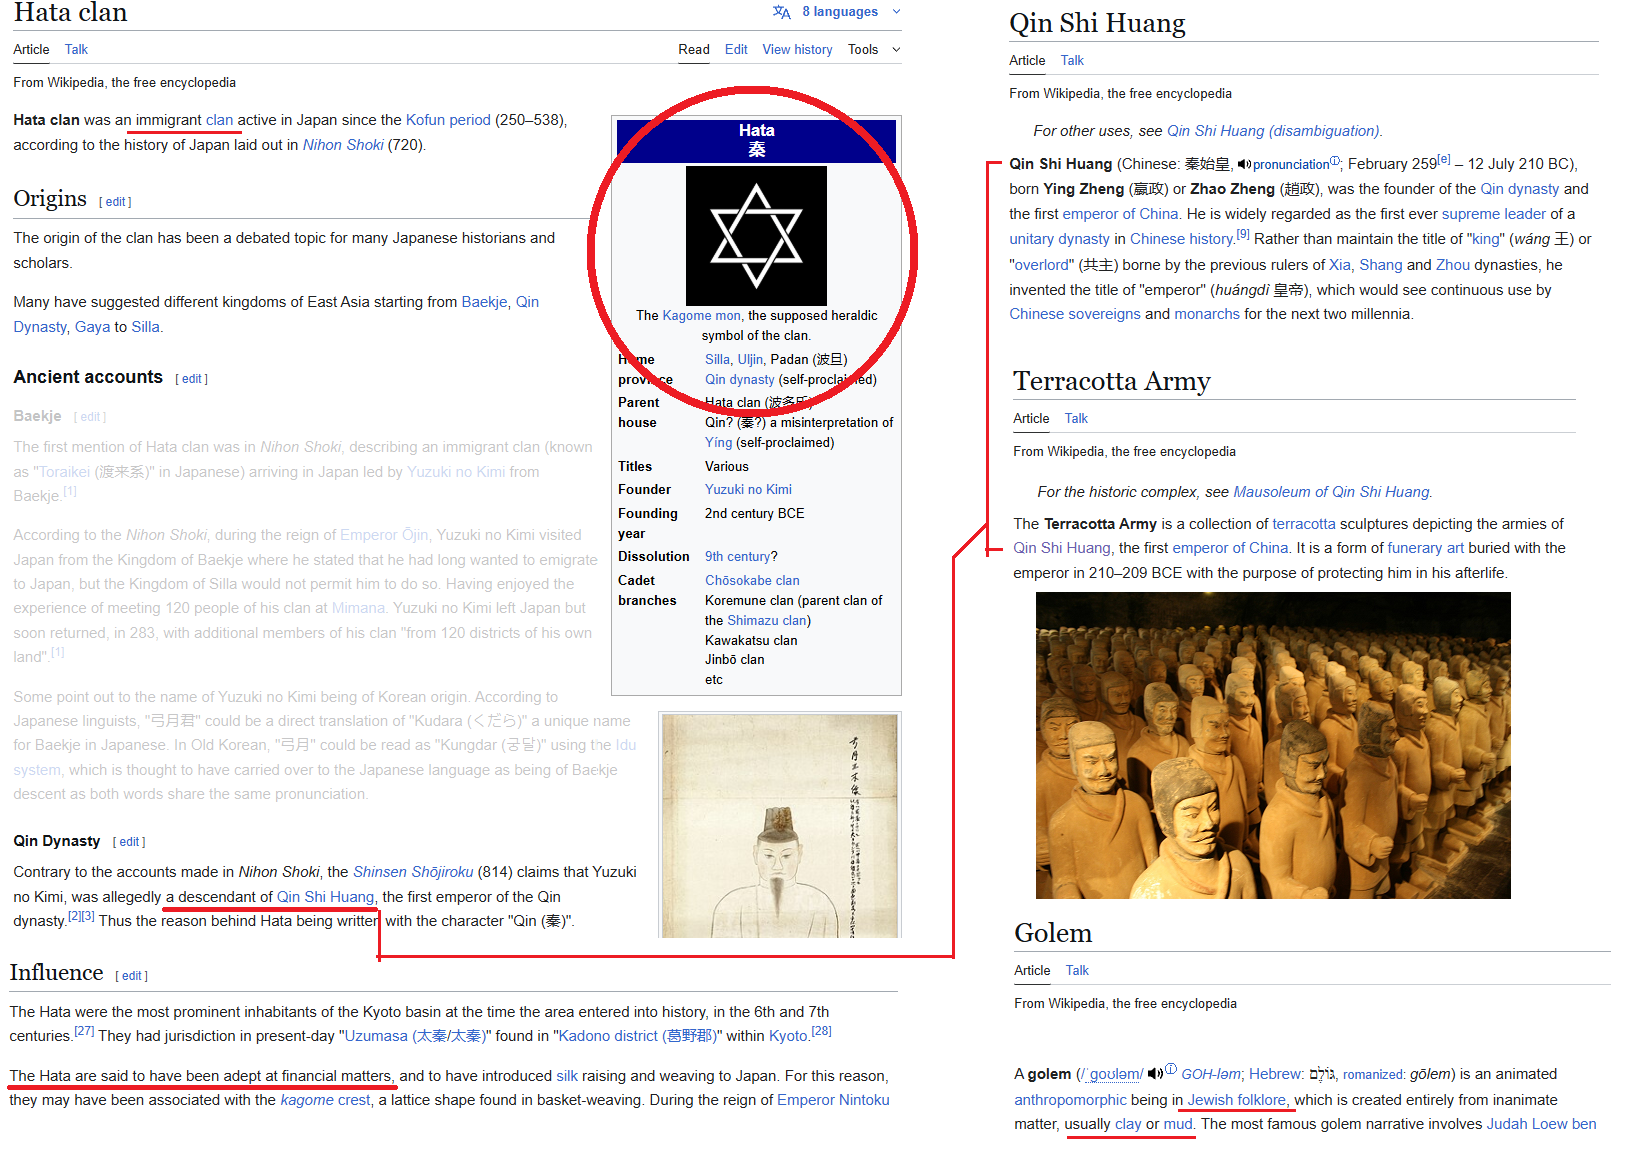Switch to the Talk tab of Hata clan
Image resolution: width=1628 pixels, height=1165 pixels.
tap(76, 49)
